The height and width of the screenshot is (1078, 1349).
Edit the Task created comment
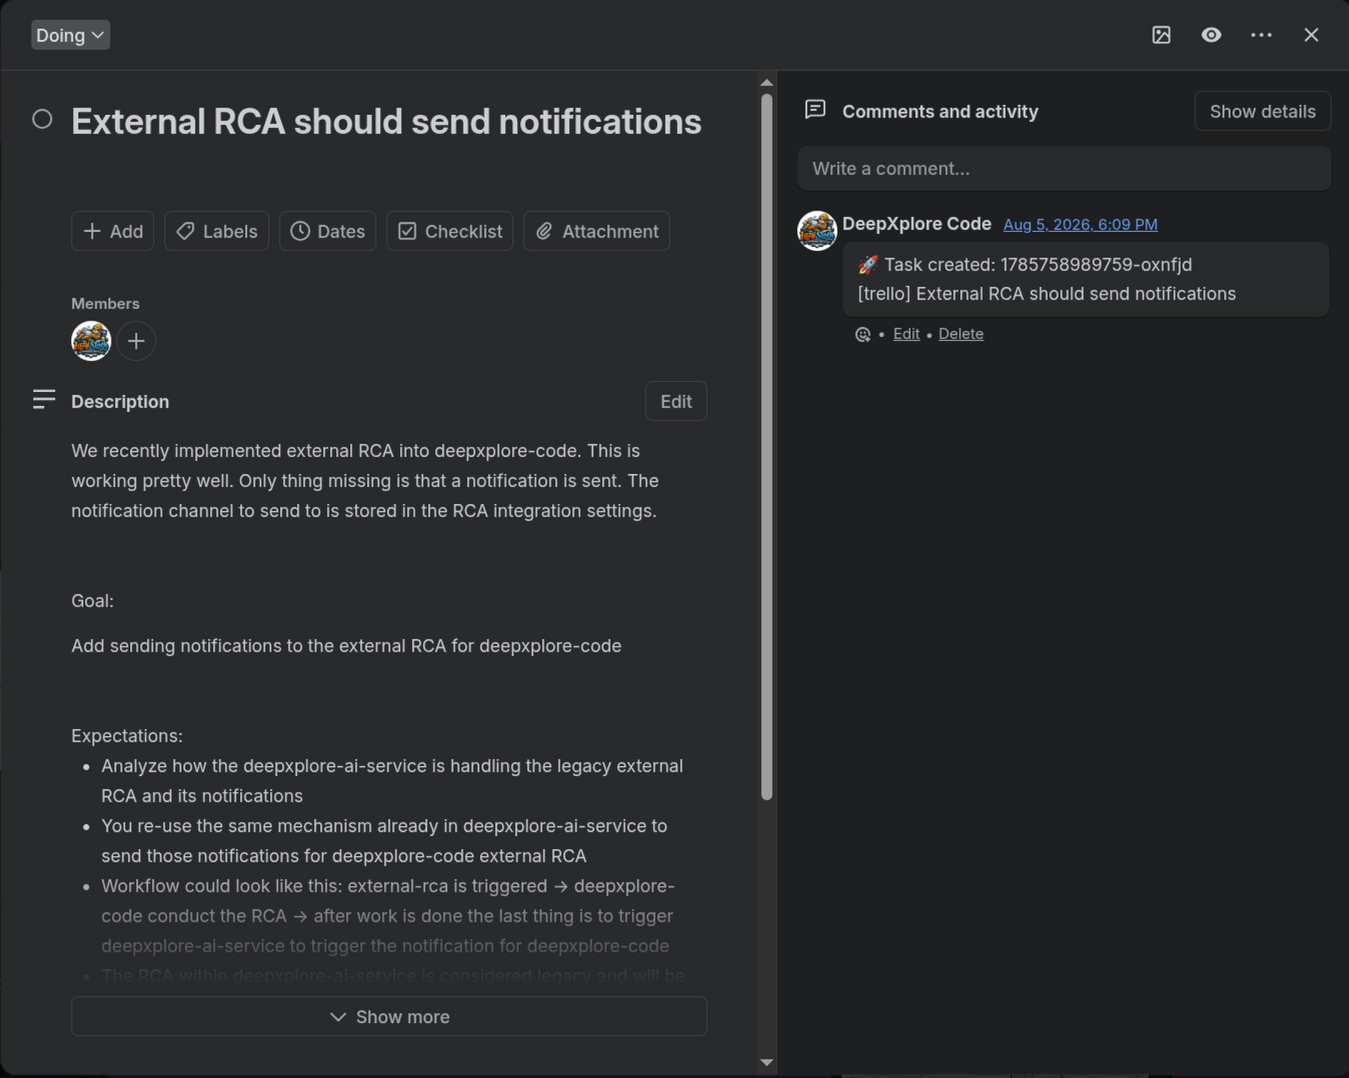tap(906, 334)
